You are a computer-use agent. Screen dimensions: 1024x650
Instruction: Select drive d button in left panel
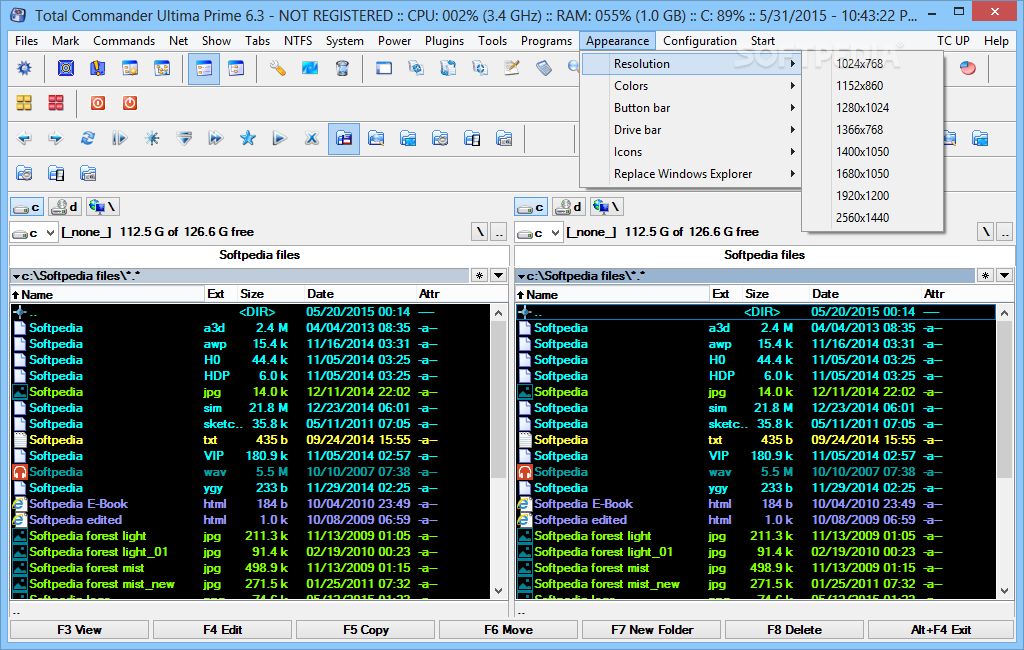pos(65,207)
